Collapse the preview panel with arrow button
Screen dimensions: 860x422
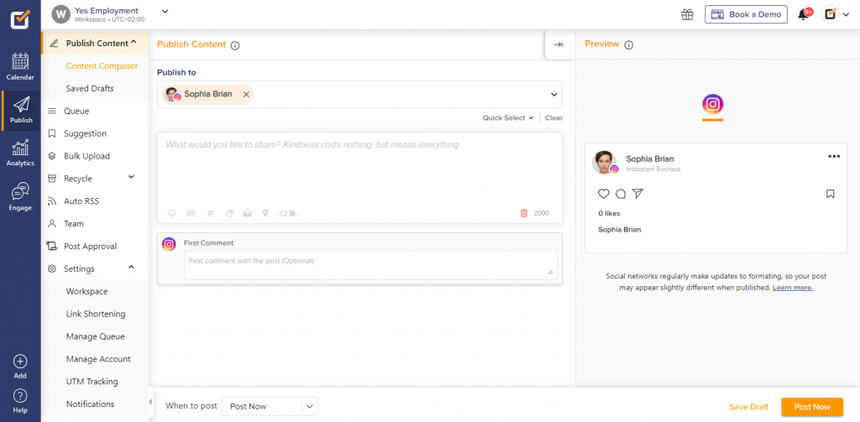(x=558, y=45)
